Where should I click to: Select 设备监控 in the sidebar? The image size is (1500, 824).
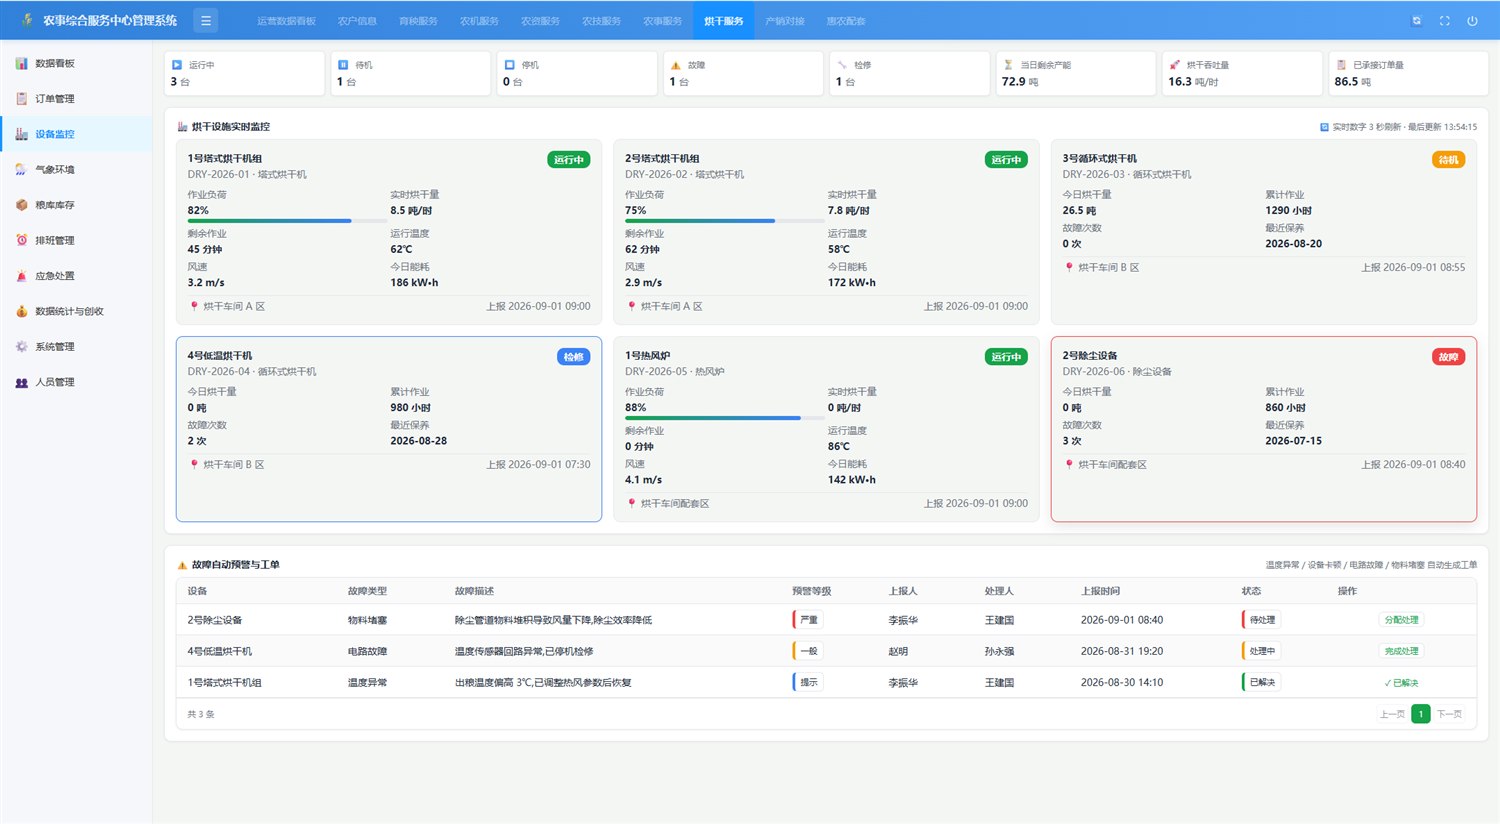click(x=76, y=134)
